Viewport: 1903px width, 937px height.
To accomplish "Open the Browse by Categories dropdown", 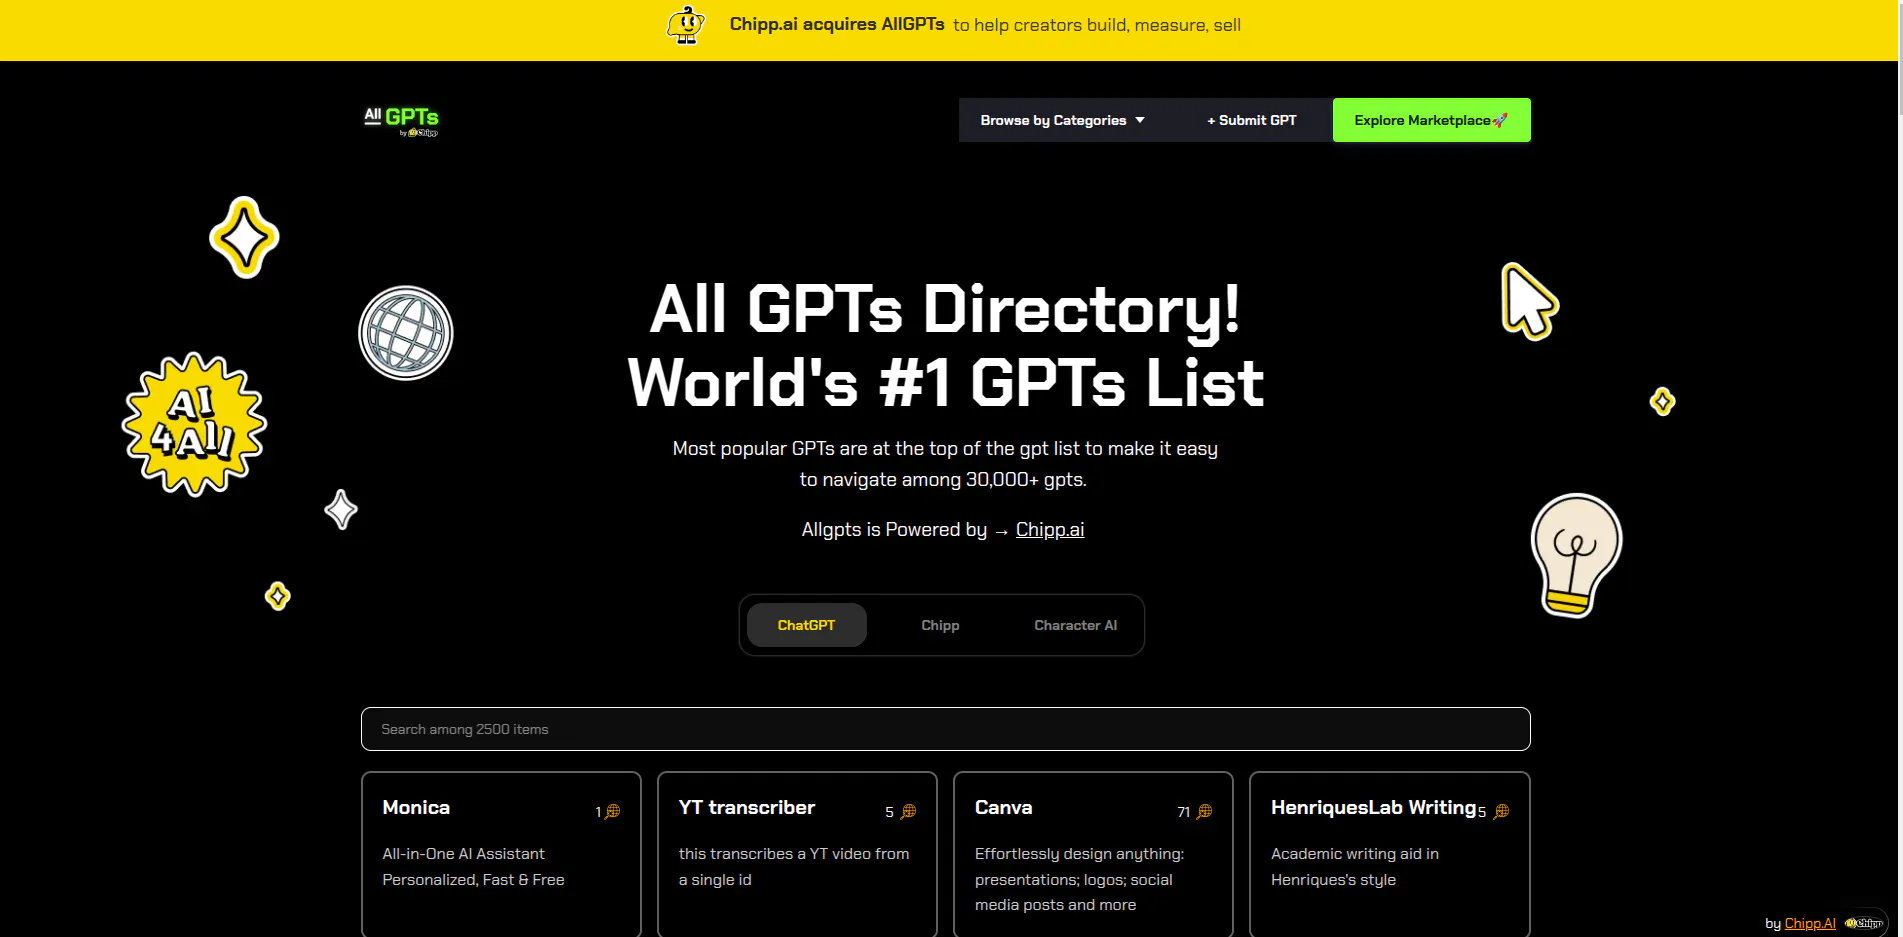I will pyautogui.click(x=1062, y=120).
